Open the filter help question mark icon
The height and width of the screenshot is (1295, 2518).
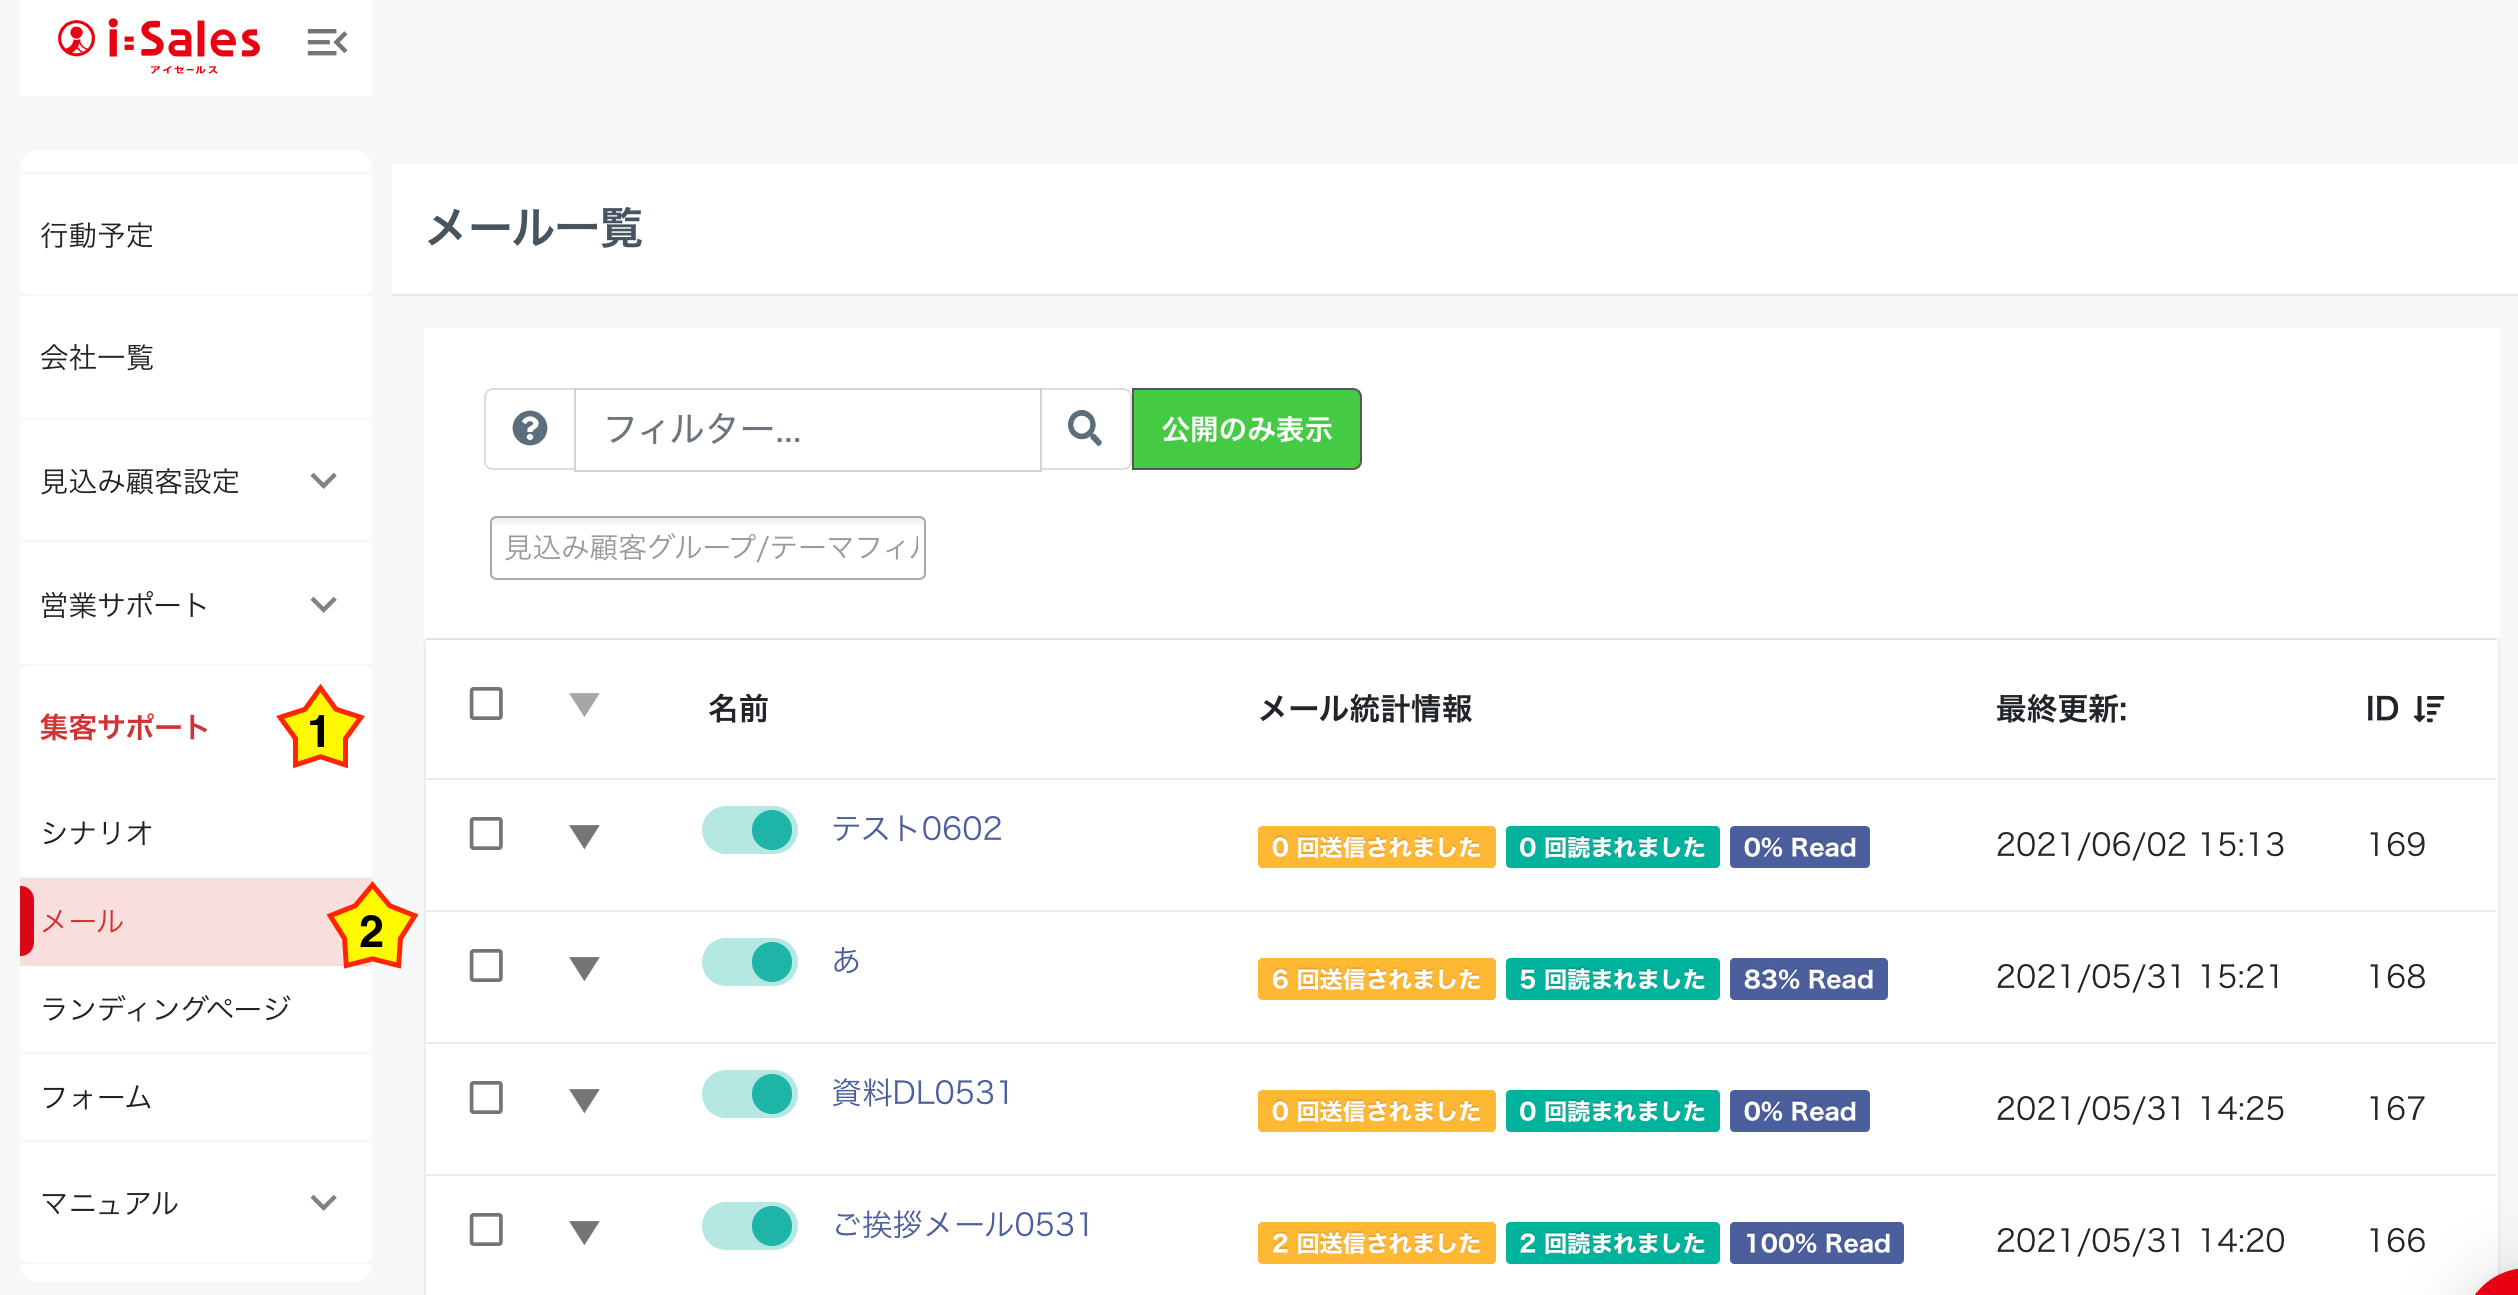click(x=530, y=429)
